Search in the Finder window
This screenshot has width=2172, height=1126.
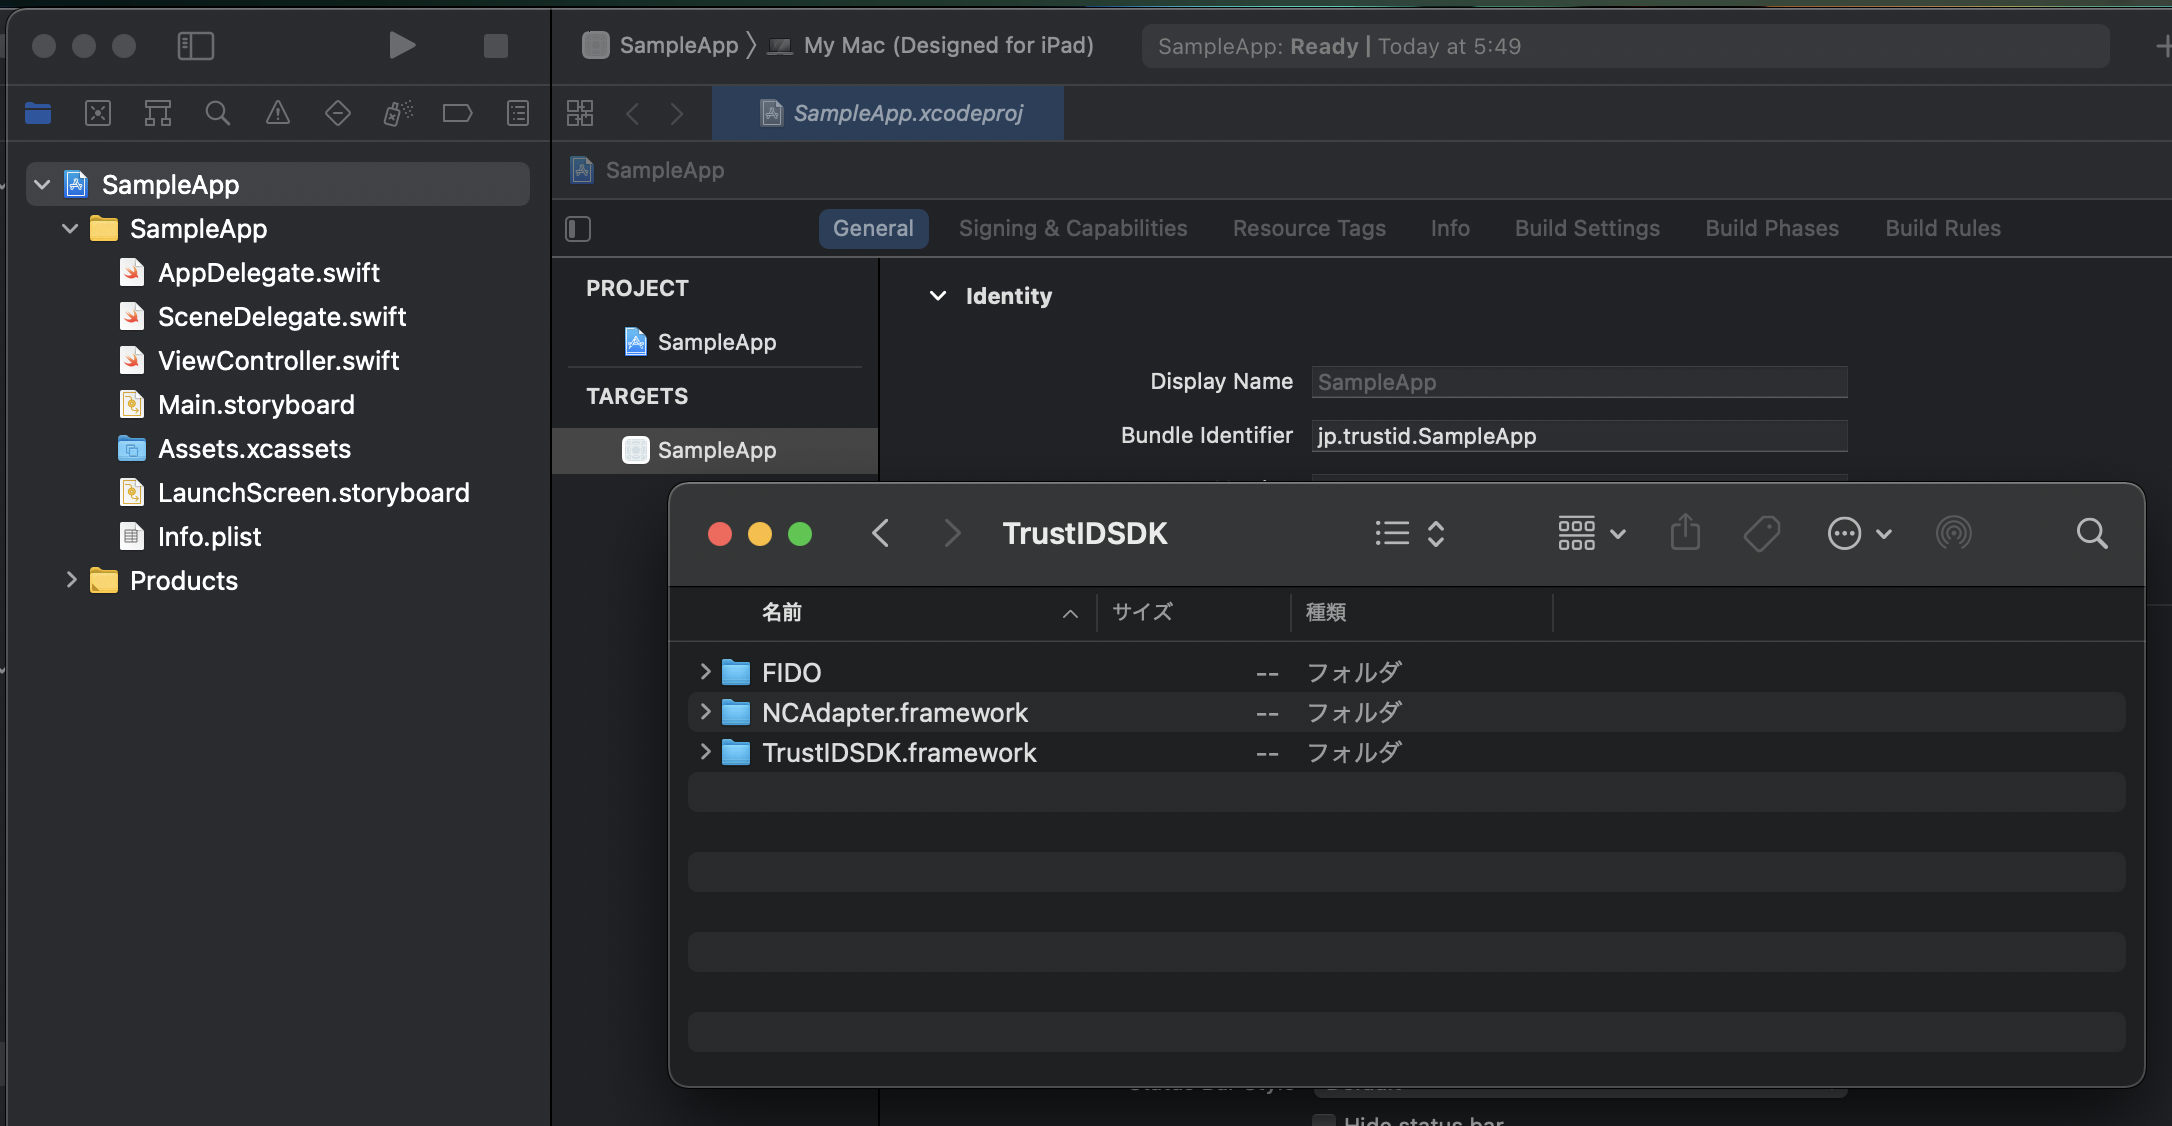click(2091, 533)
